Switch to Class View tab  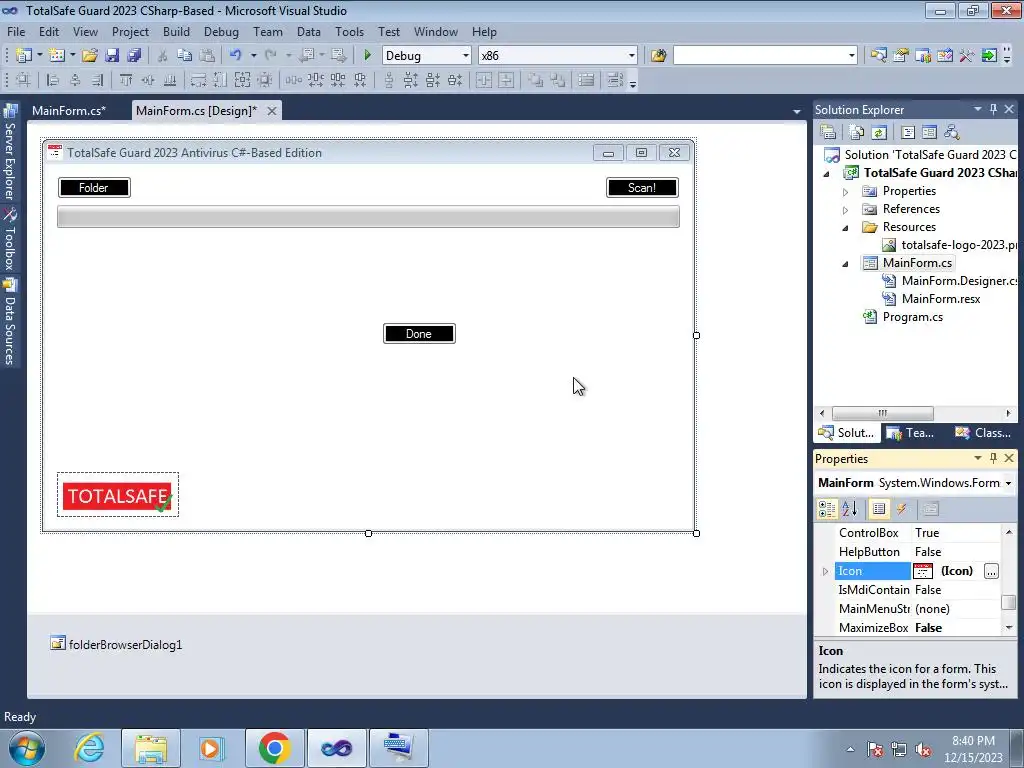pos(984,433)
